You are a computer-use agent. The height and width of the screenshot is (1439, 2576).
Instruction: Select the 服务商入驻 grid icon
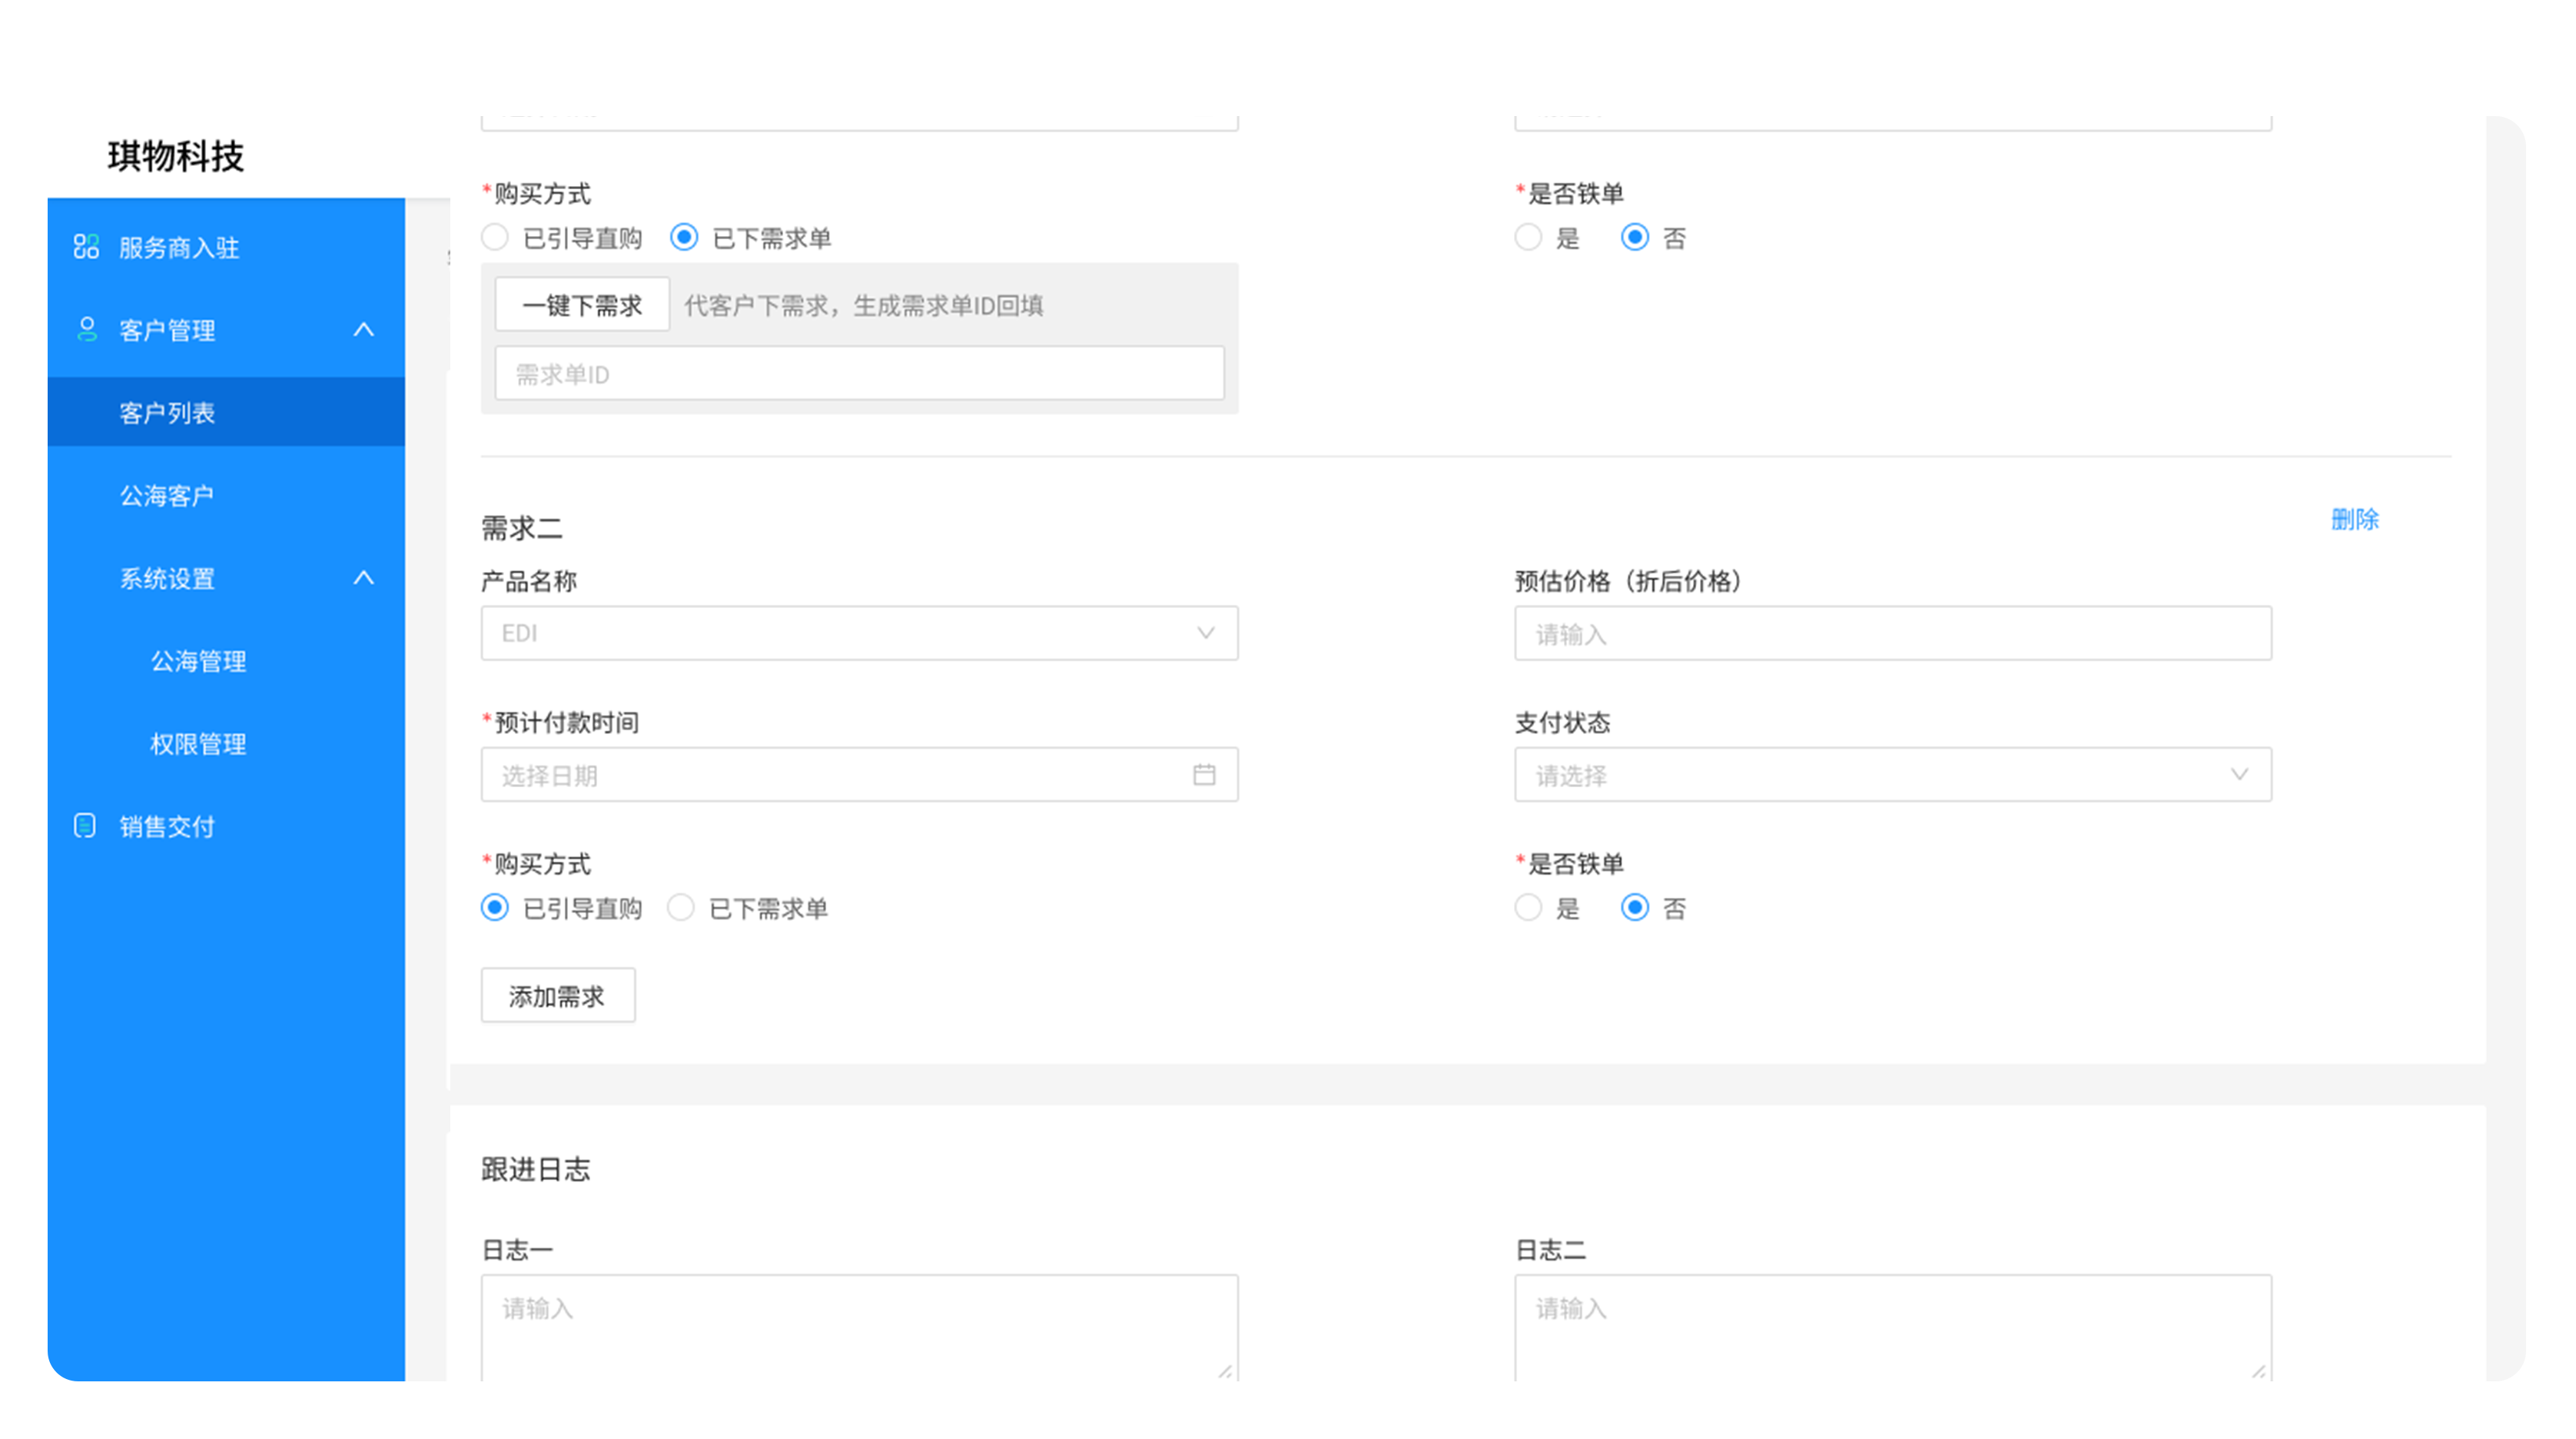pyautogui.click(x=85, y=246)
